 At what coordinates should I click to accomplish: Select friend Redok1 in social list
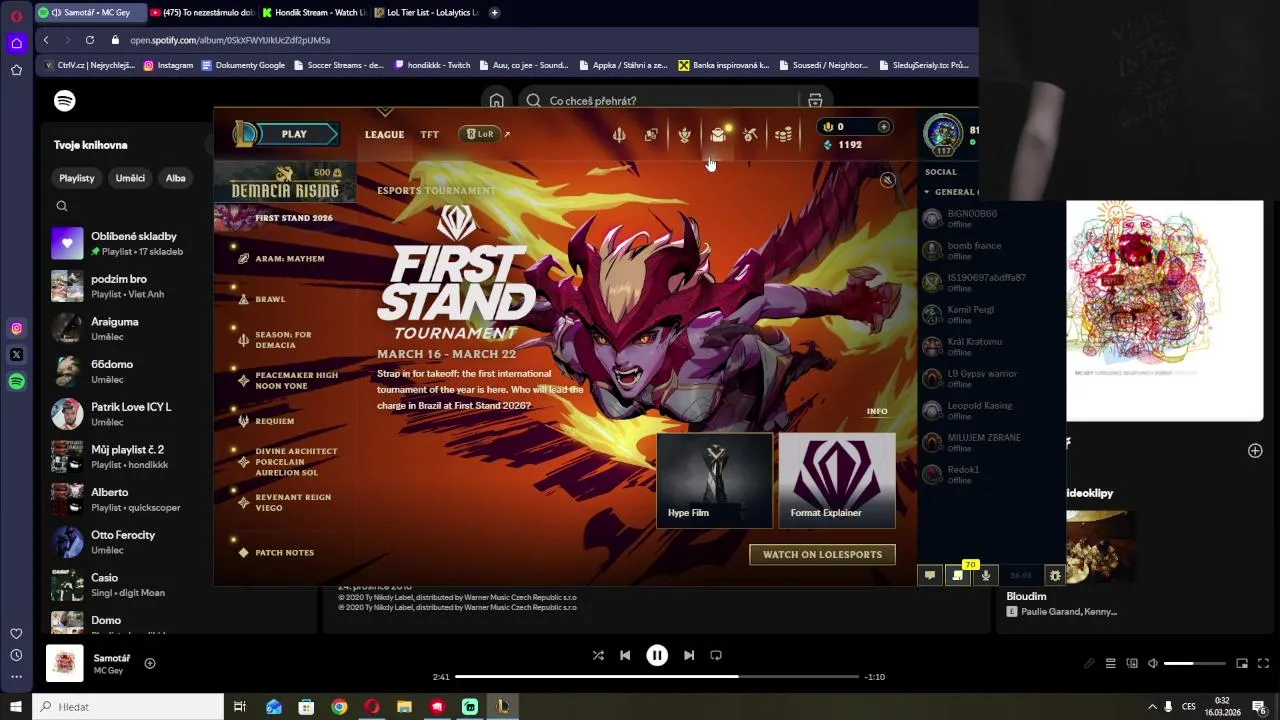[x=990, y=474]
